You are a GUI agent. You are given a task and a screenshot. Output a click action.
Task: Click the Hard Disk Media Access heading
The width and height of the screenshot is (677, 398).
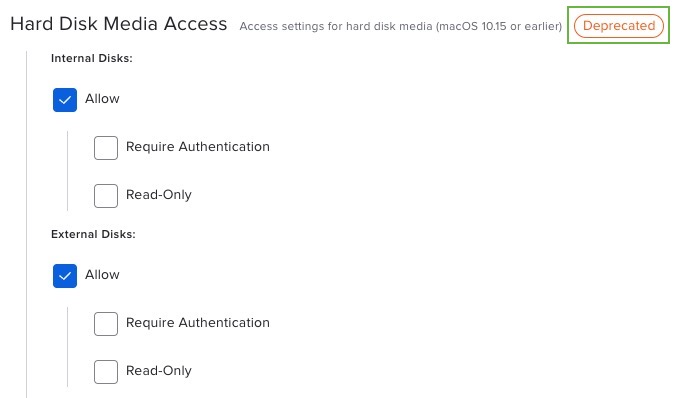(119, 24)
